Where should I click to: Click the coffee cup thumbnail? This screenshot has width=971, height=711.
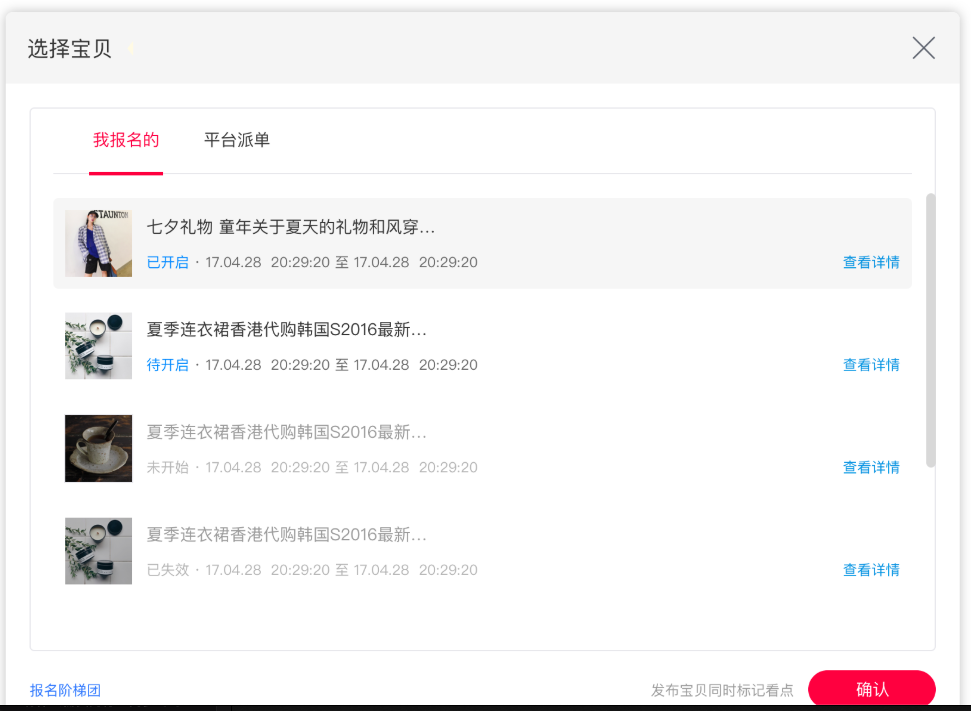point(98,448)
